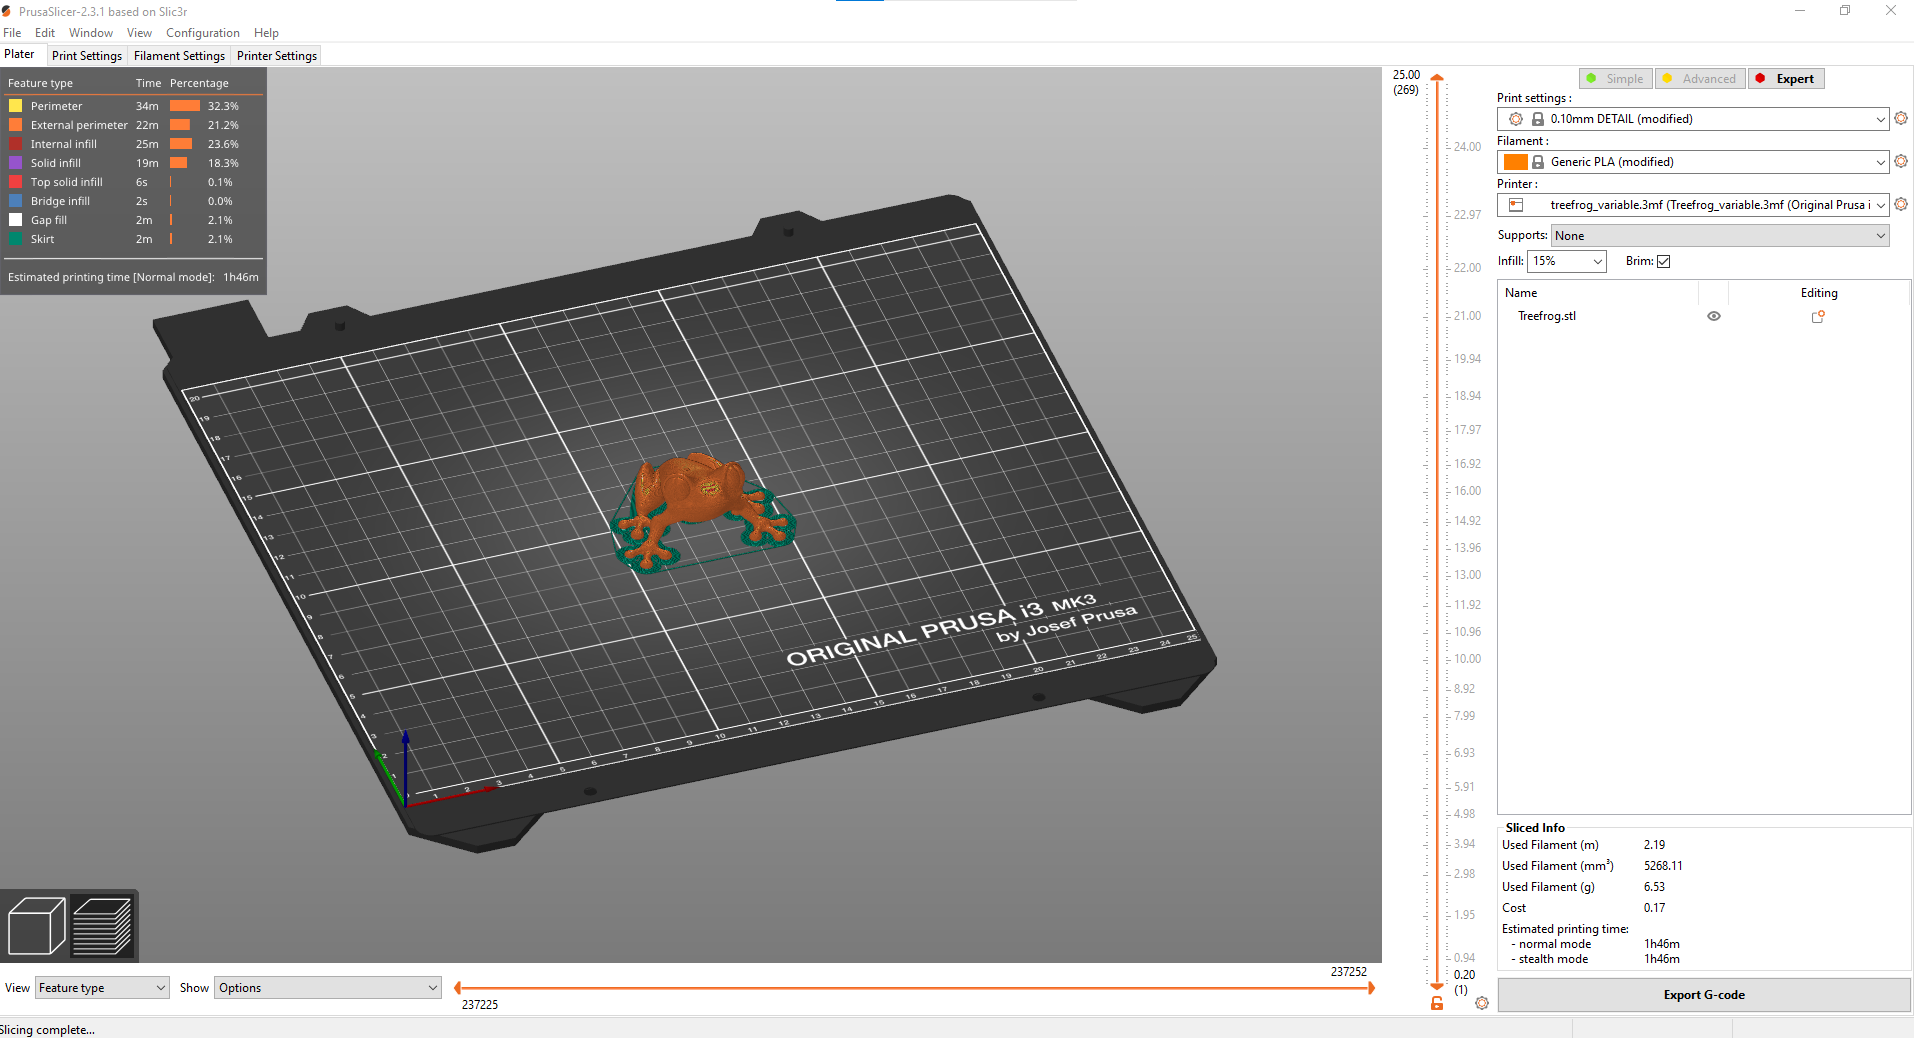Click the Cost value 0.17
Screen dimensions: 1914x1038
pos(1654,908)
